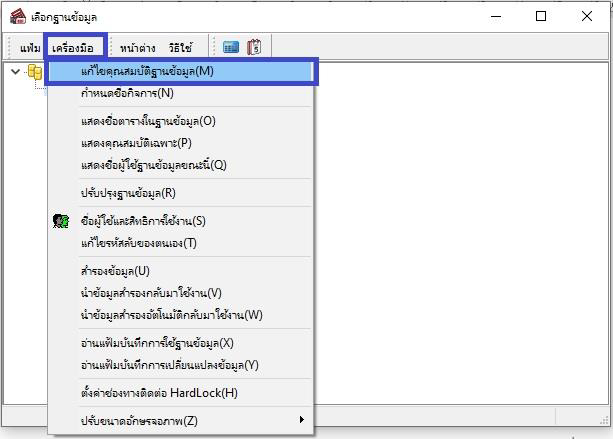Open the แฟ้ม menu
Screen dimensions: 613x439
tap(30, 47)
